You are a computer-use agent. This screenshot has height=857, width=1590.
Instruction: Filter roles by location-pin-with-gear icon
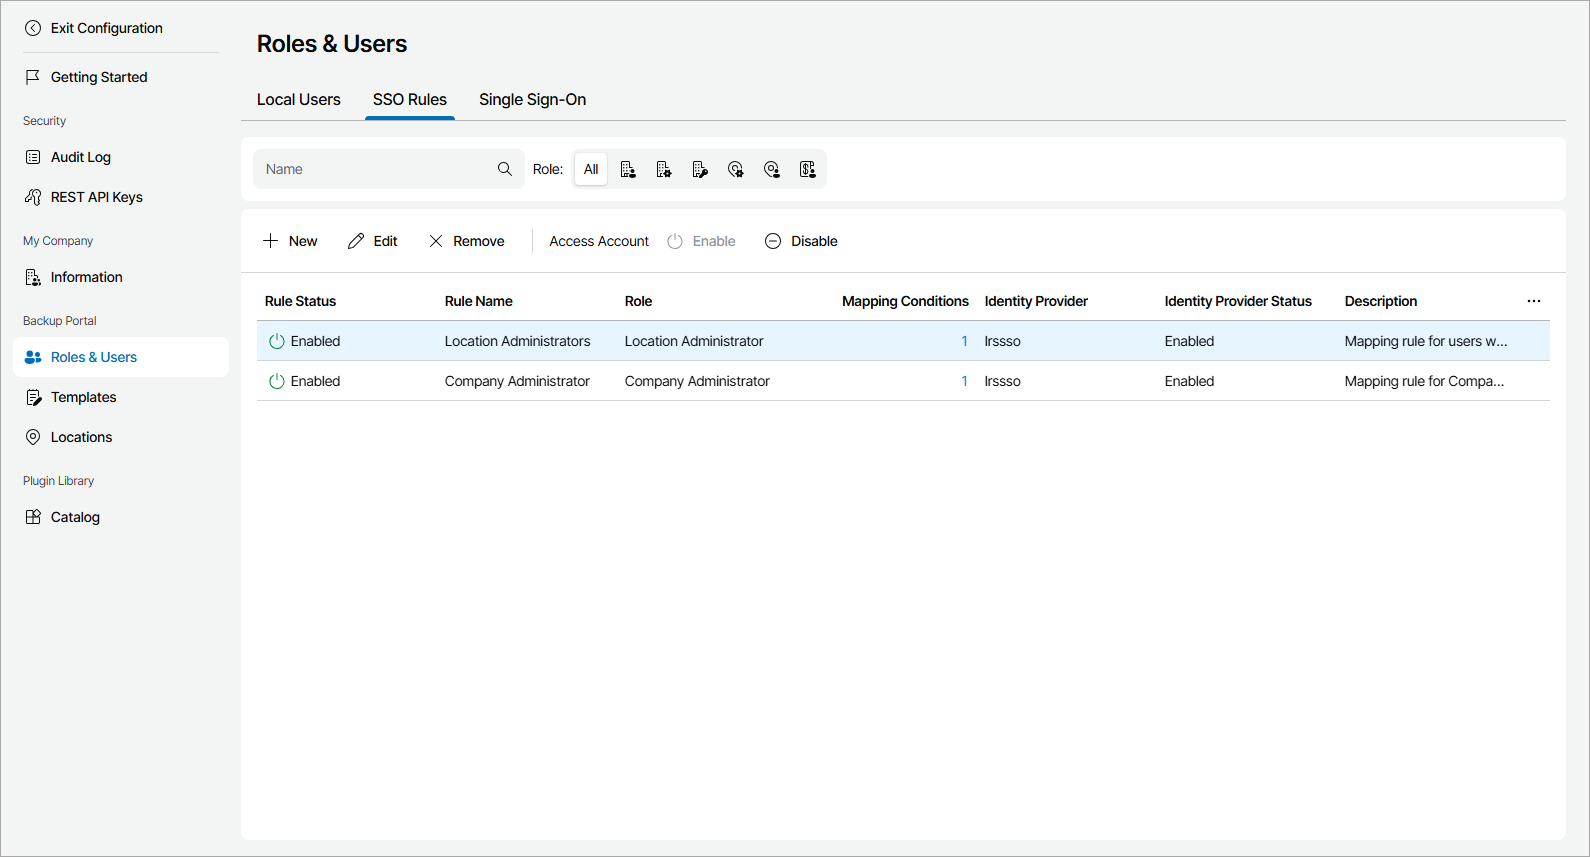click(x=736, y=170)
